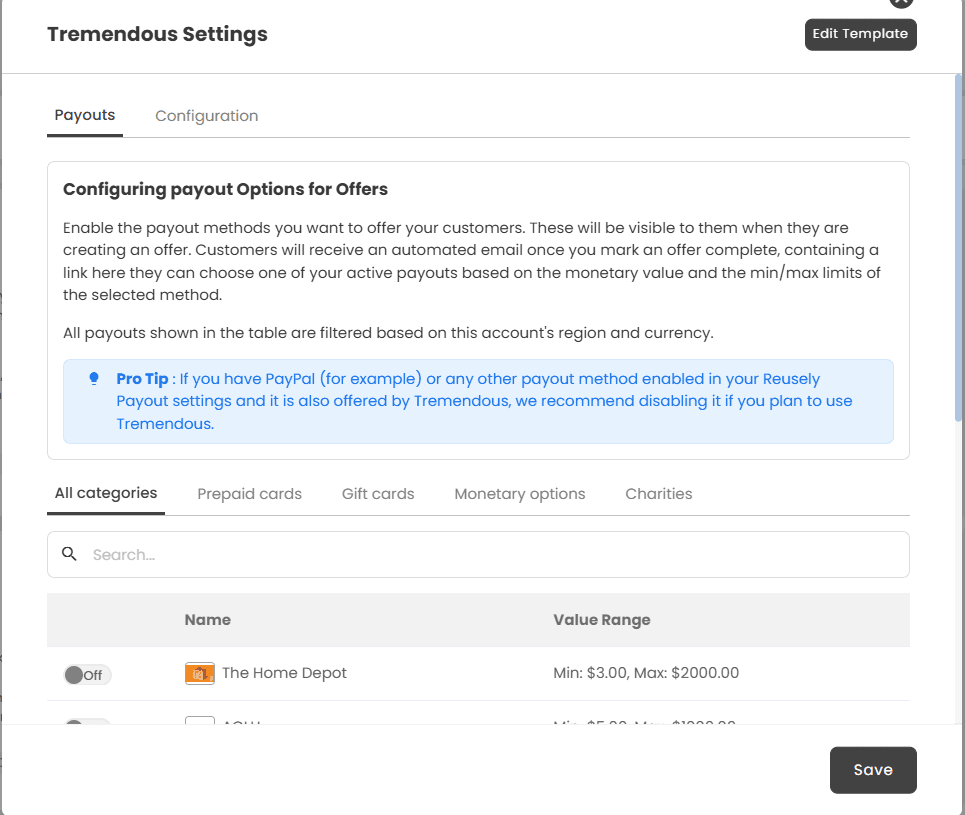Select the Prepaid cards tab
The height and width of the screenshot is (815, 965).
249,494
